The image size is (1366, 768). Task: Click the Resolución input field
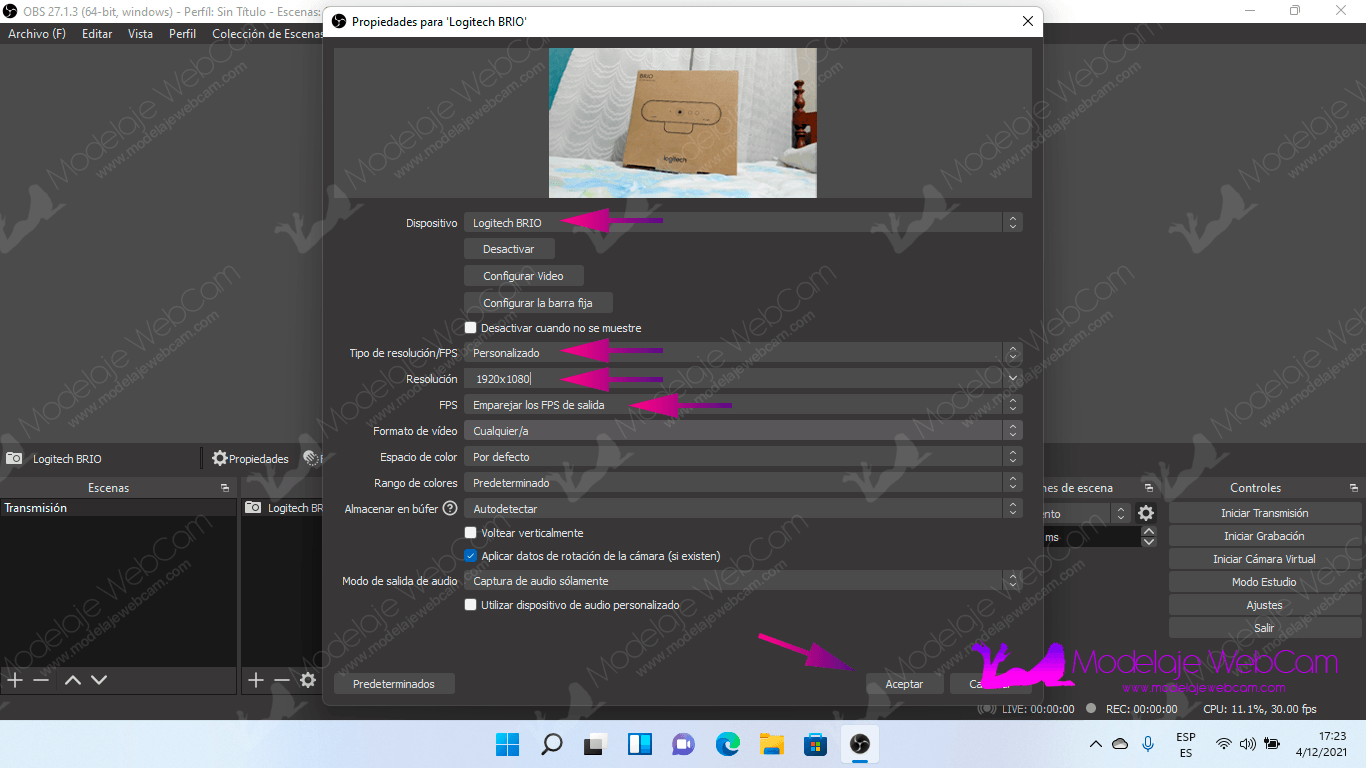coord(733,379)
